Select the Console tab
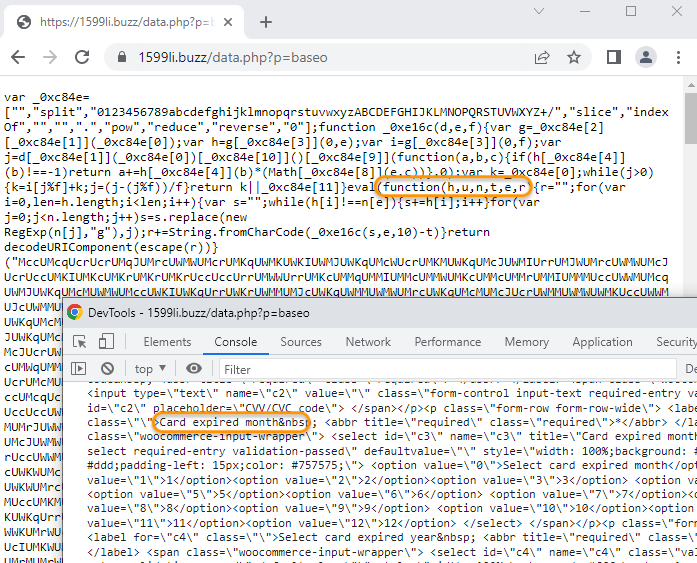 [x=236, y=342]
